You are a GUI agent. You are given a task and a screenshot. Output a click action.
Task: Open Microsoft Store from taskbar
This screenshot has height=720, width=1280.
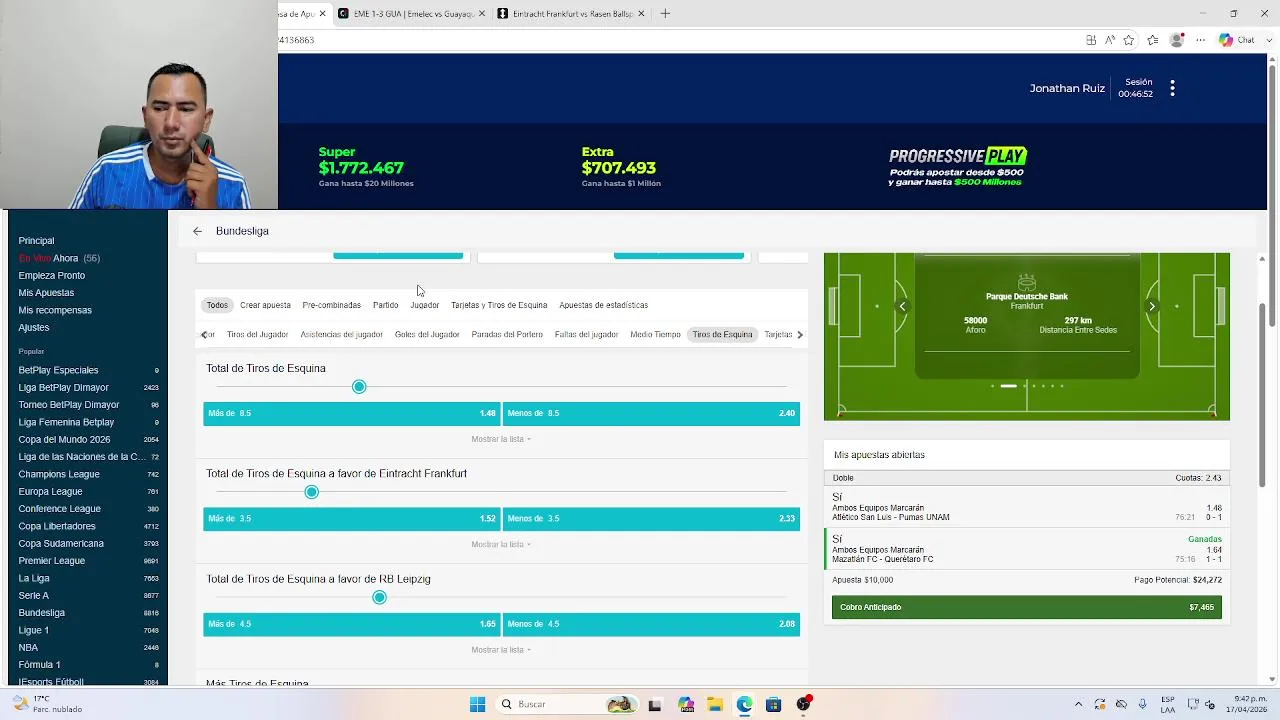point(773,704)
